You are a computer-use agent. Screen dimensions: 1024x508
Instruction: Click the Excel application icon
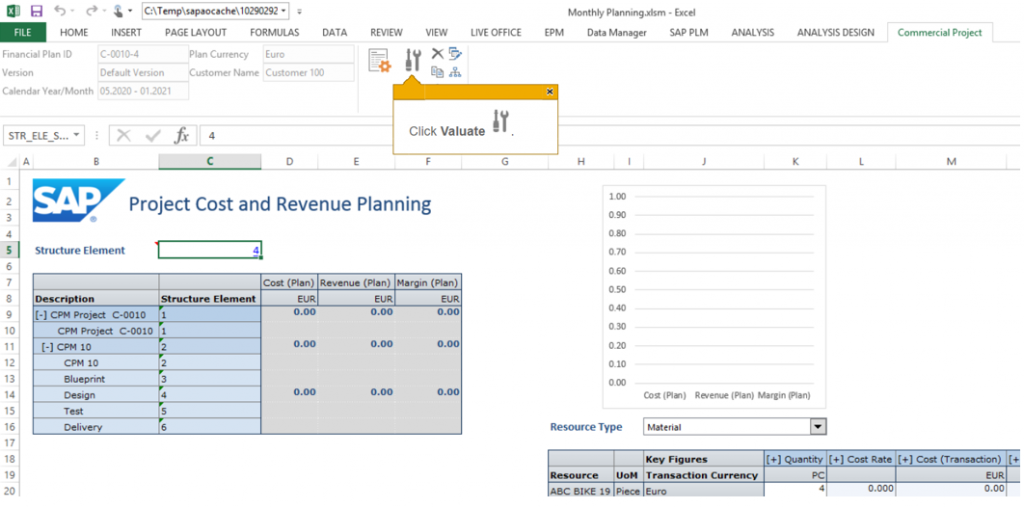[x=13, y=11]
